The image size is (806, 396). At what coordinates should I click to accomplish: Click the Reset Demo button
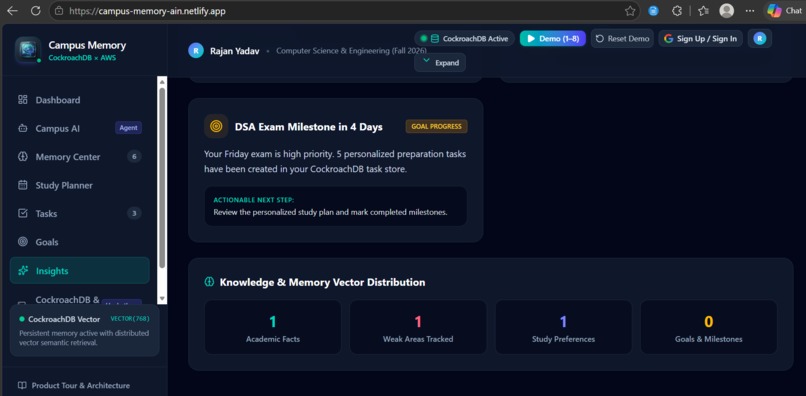[622, 39]
